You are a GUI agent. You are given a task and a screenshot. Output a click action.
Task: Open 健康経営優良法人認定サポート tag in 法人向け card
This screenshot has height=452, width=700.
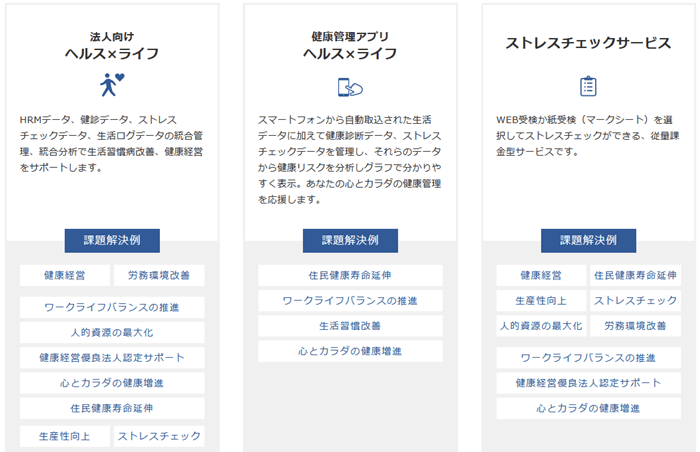click(112, 357)
